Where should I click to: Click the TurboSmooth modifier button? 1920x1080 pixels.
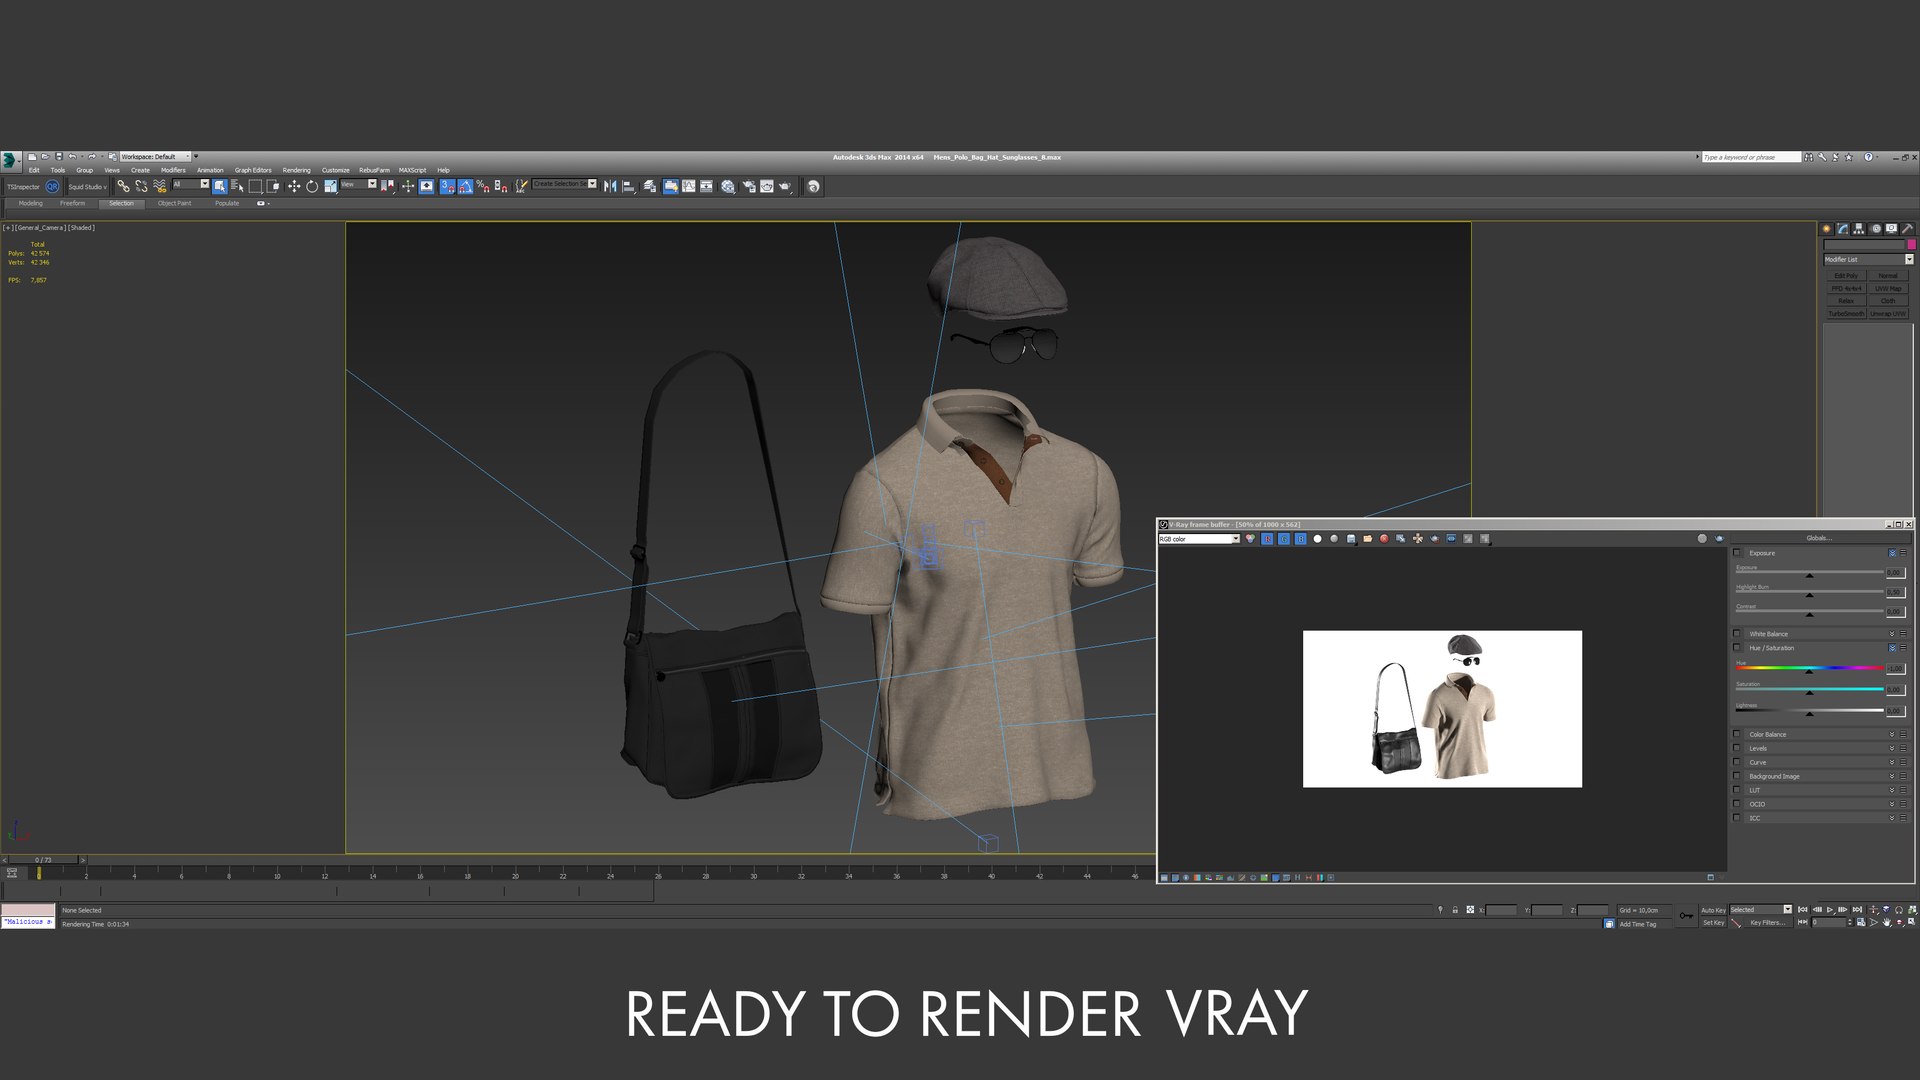pyautogui.click(x=1846, y=314)
